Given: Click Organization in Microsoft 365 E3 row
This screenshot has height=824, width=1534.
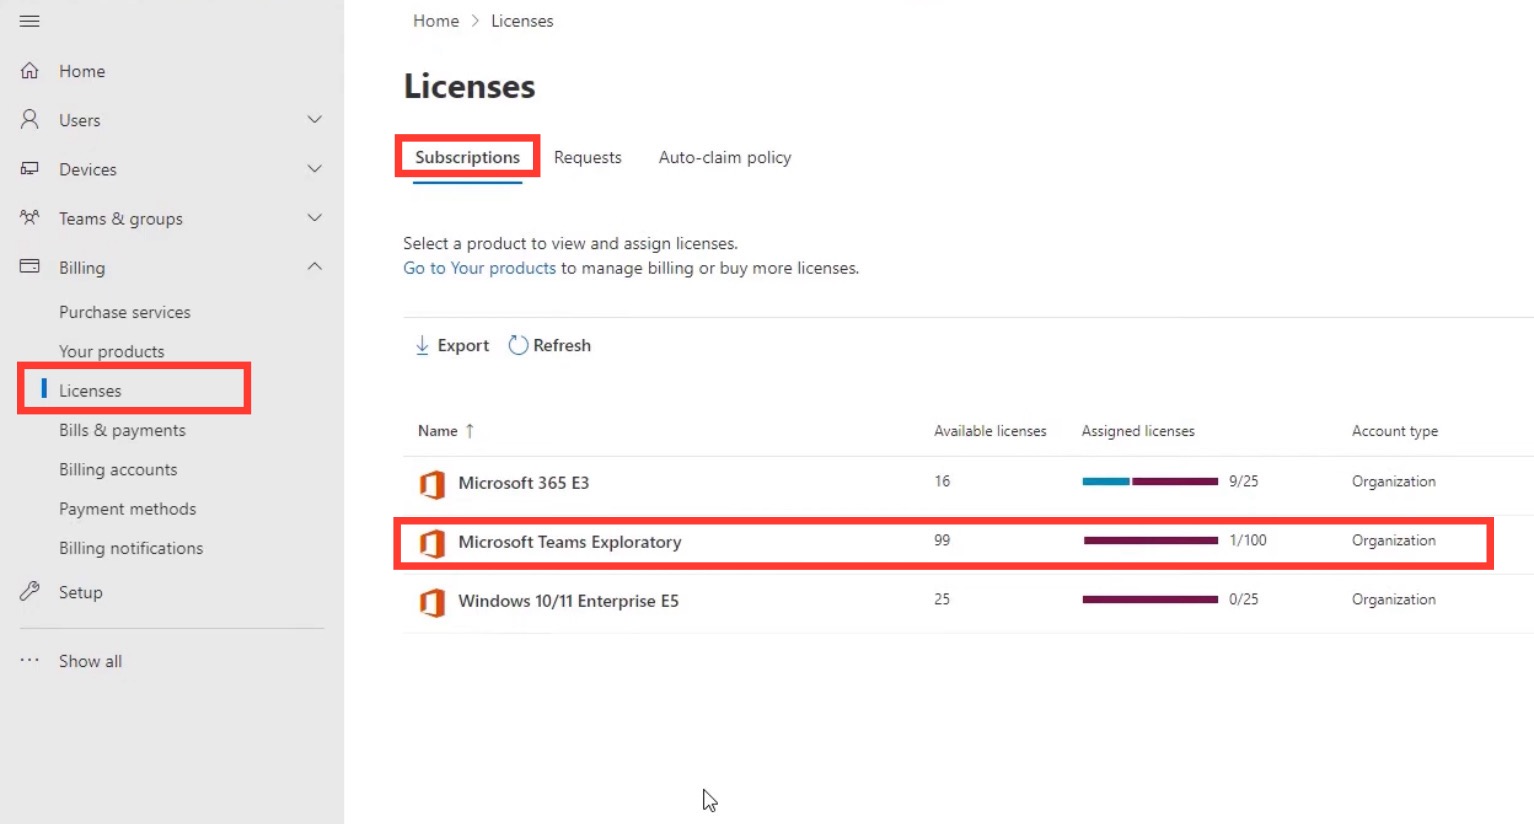Looking at the screenshot, I should (1394, 481).
